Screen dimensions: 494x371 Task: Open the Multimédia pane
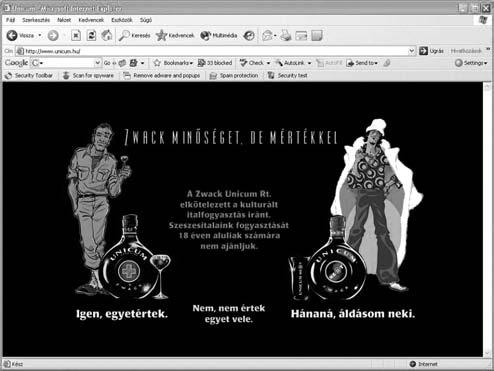(x=219, y=35)
